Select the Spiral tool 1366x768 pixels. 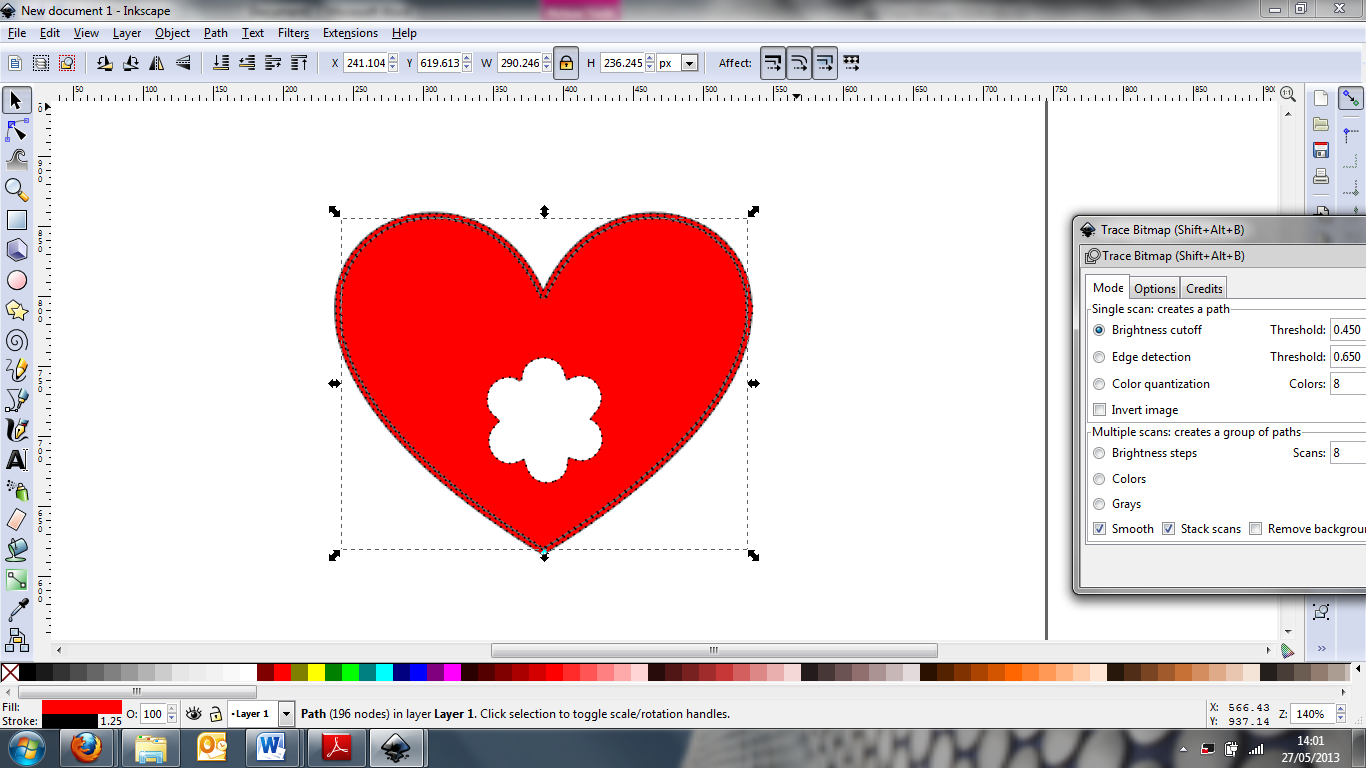pos(17,340)
